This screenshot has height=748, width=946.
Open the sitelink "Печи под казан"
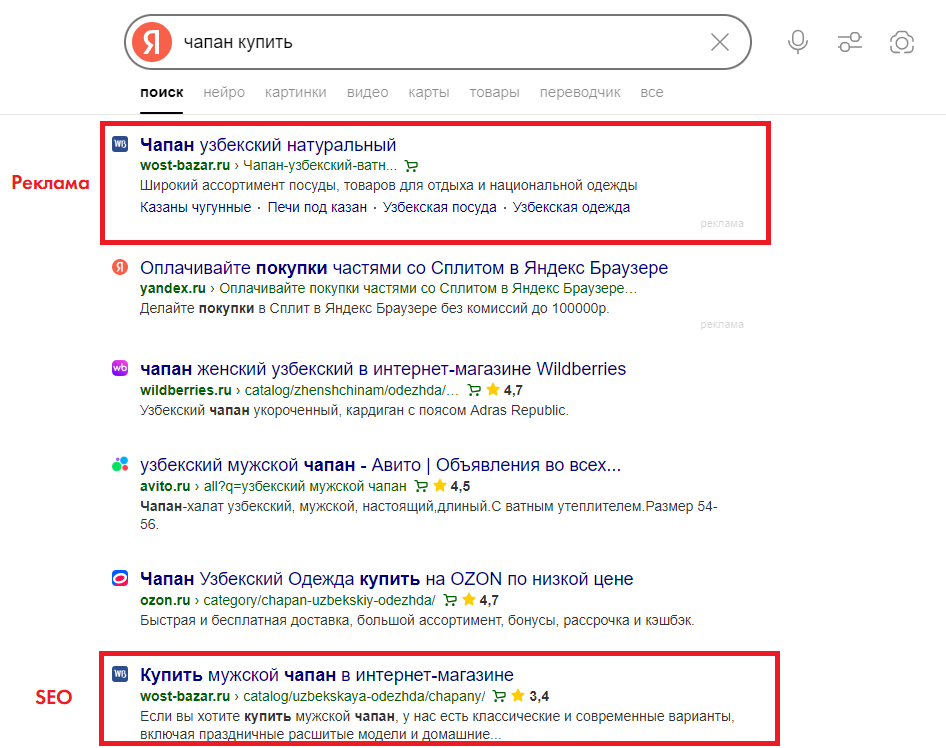click(317, 208)
